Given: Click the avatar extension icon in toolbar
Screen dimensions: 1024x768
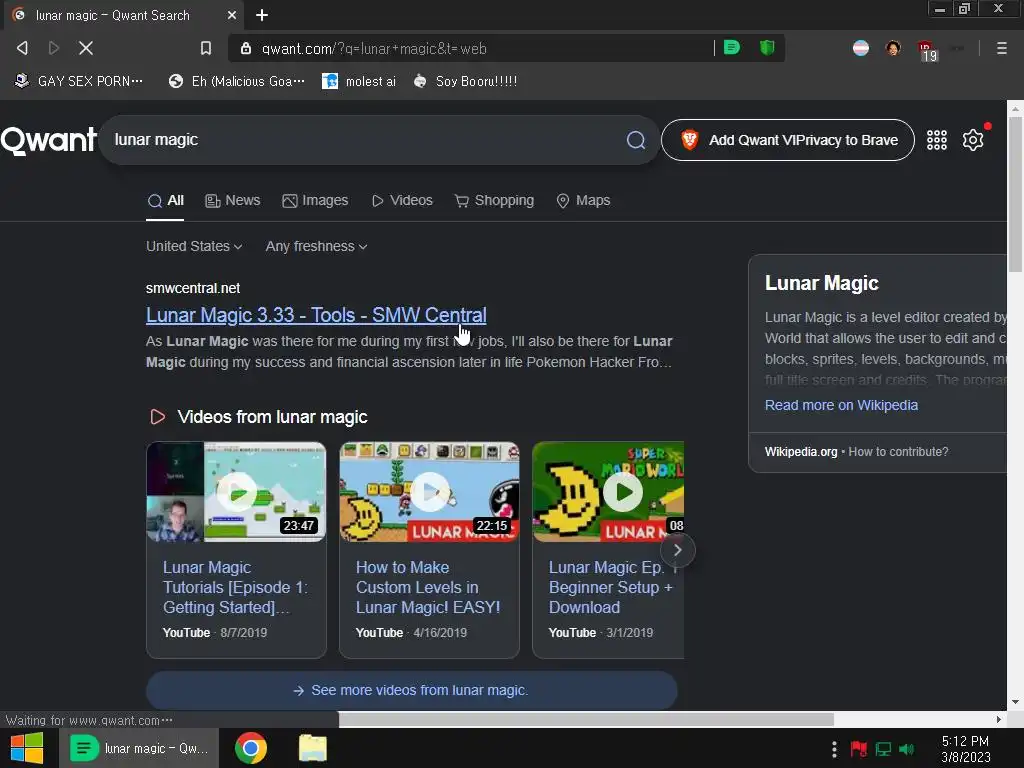Looking at the screenshot, I should pyautogui.click(x=893, y=48).
